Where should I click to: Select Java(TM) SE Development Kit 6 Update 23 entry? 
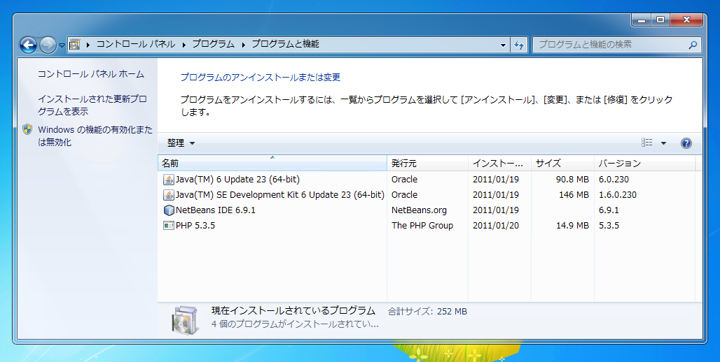pos(280,195)
